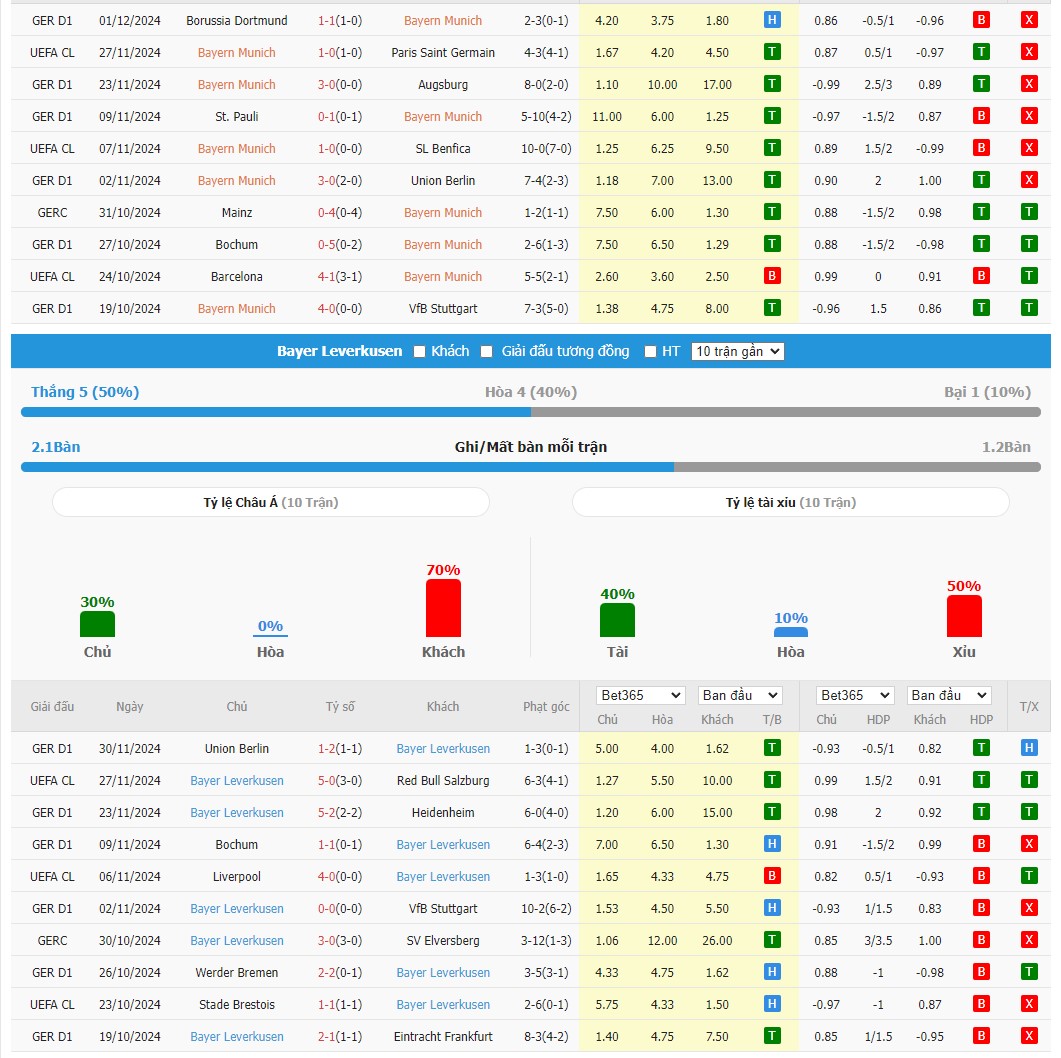Check the HT checkbox

point(650,352)
